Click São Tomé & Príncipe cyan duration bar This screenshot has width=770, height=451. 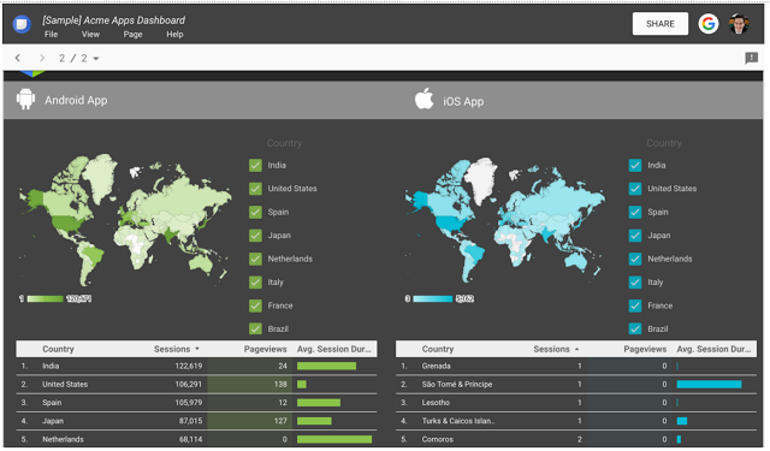tap(709, 384)
